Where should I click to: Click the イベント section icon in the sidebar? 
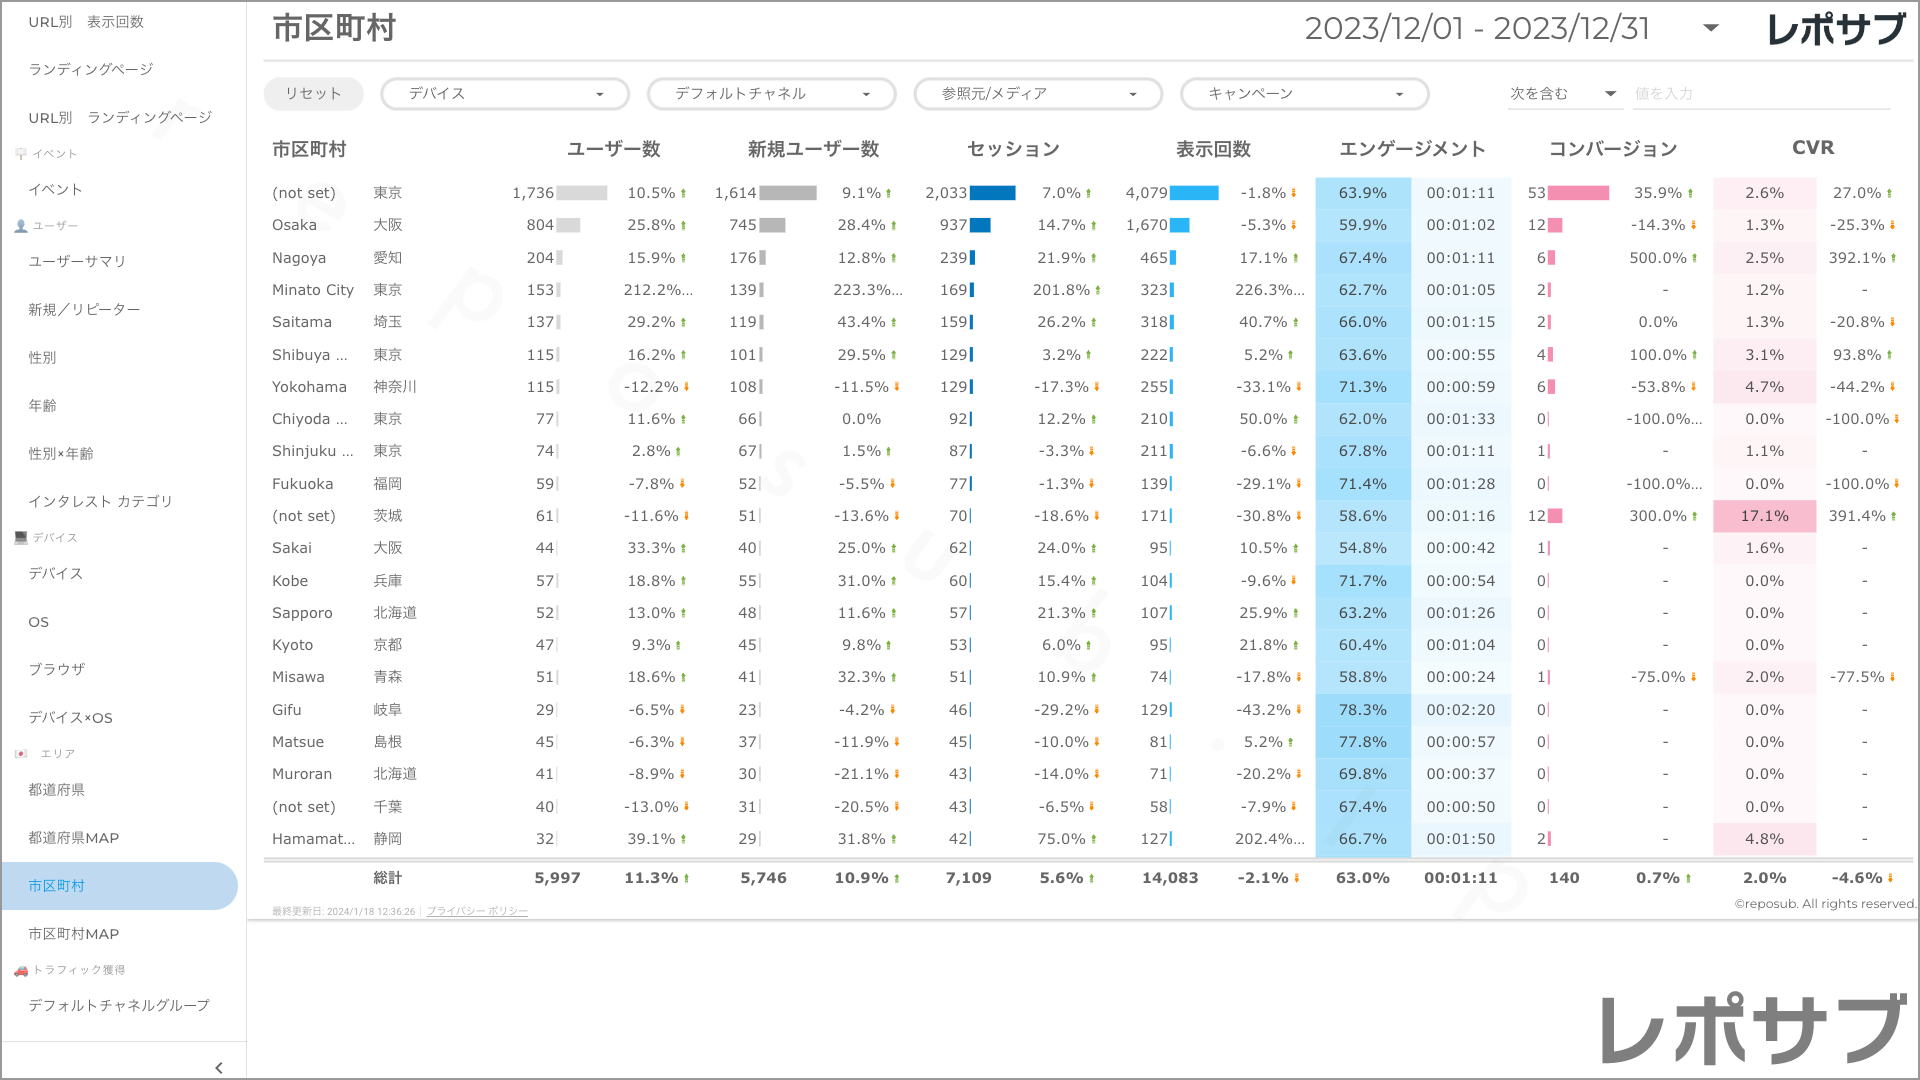[21, 154]
